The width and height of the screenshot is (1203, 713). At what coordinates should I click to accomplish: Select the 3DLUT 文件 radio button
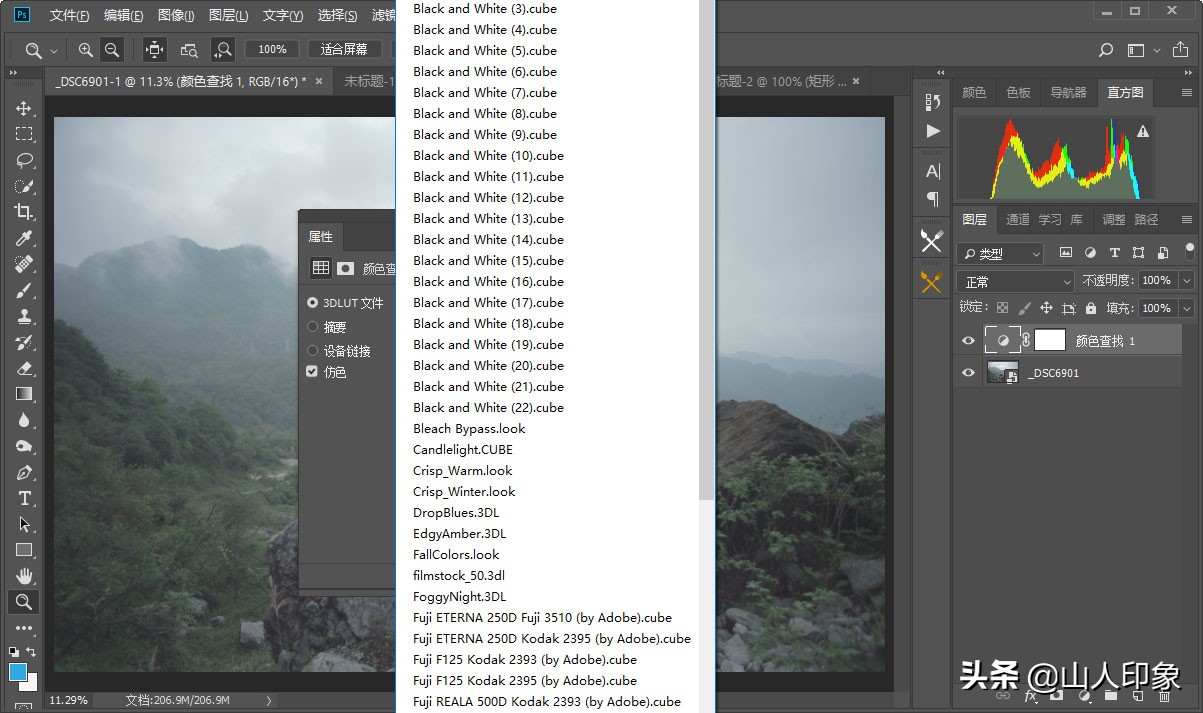[x=313, y=303]
